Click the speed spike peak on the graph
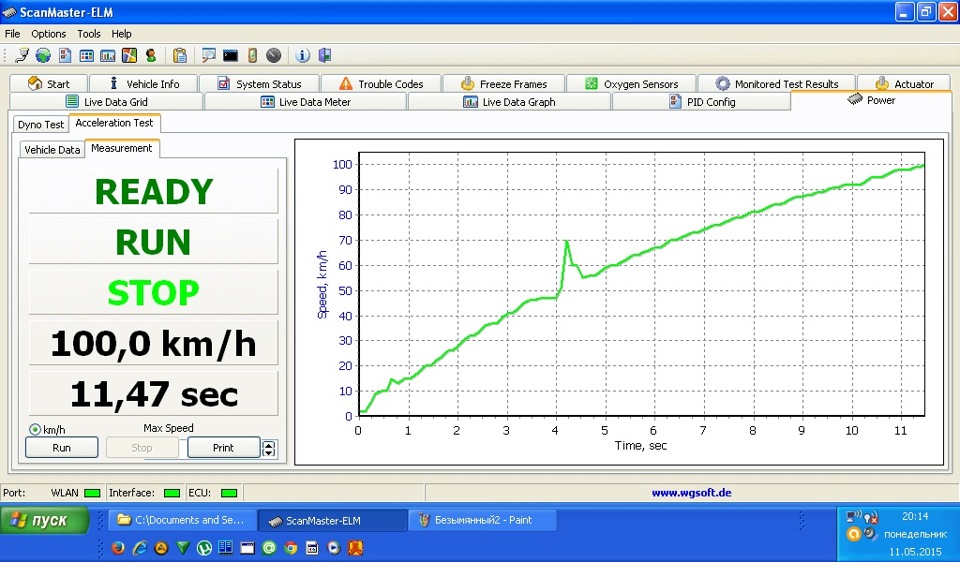The image size is (960, 562). (x=567, y=241)
